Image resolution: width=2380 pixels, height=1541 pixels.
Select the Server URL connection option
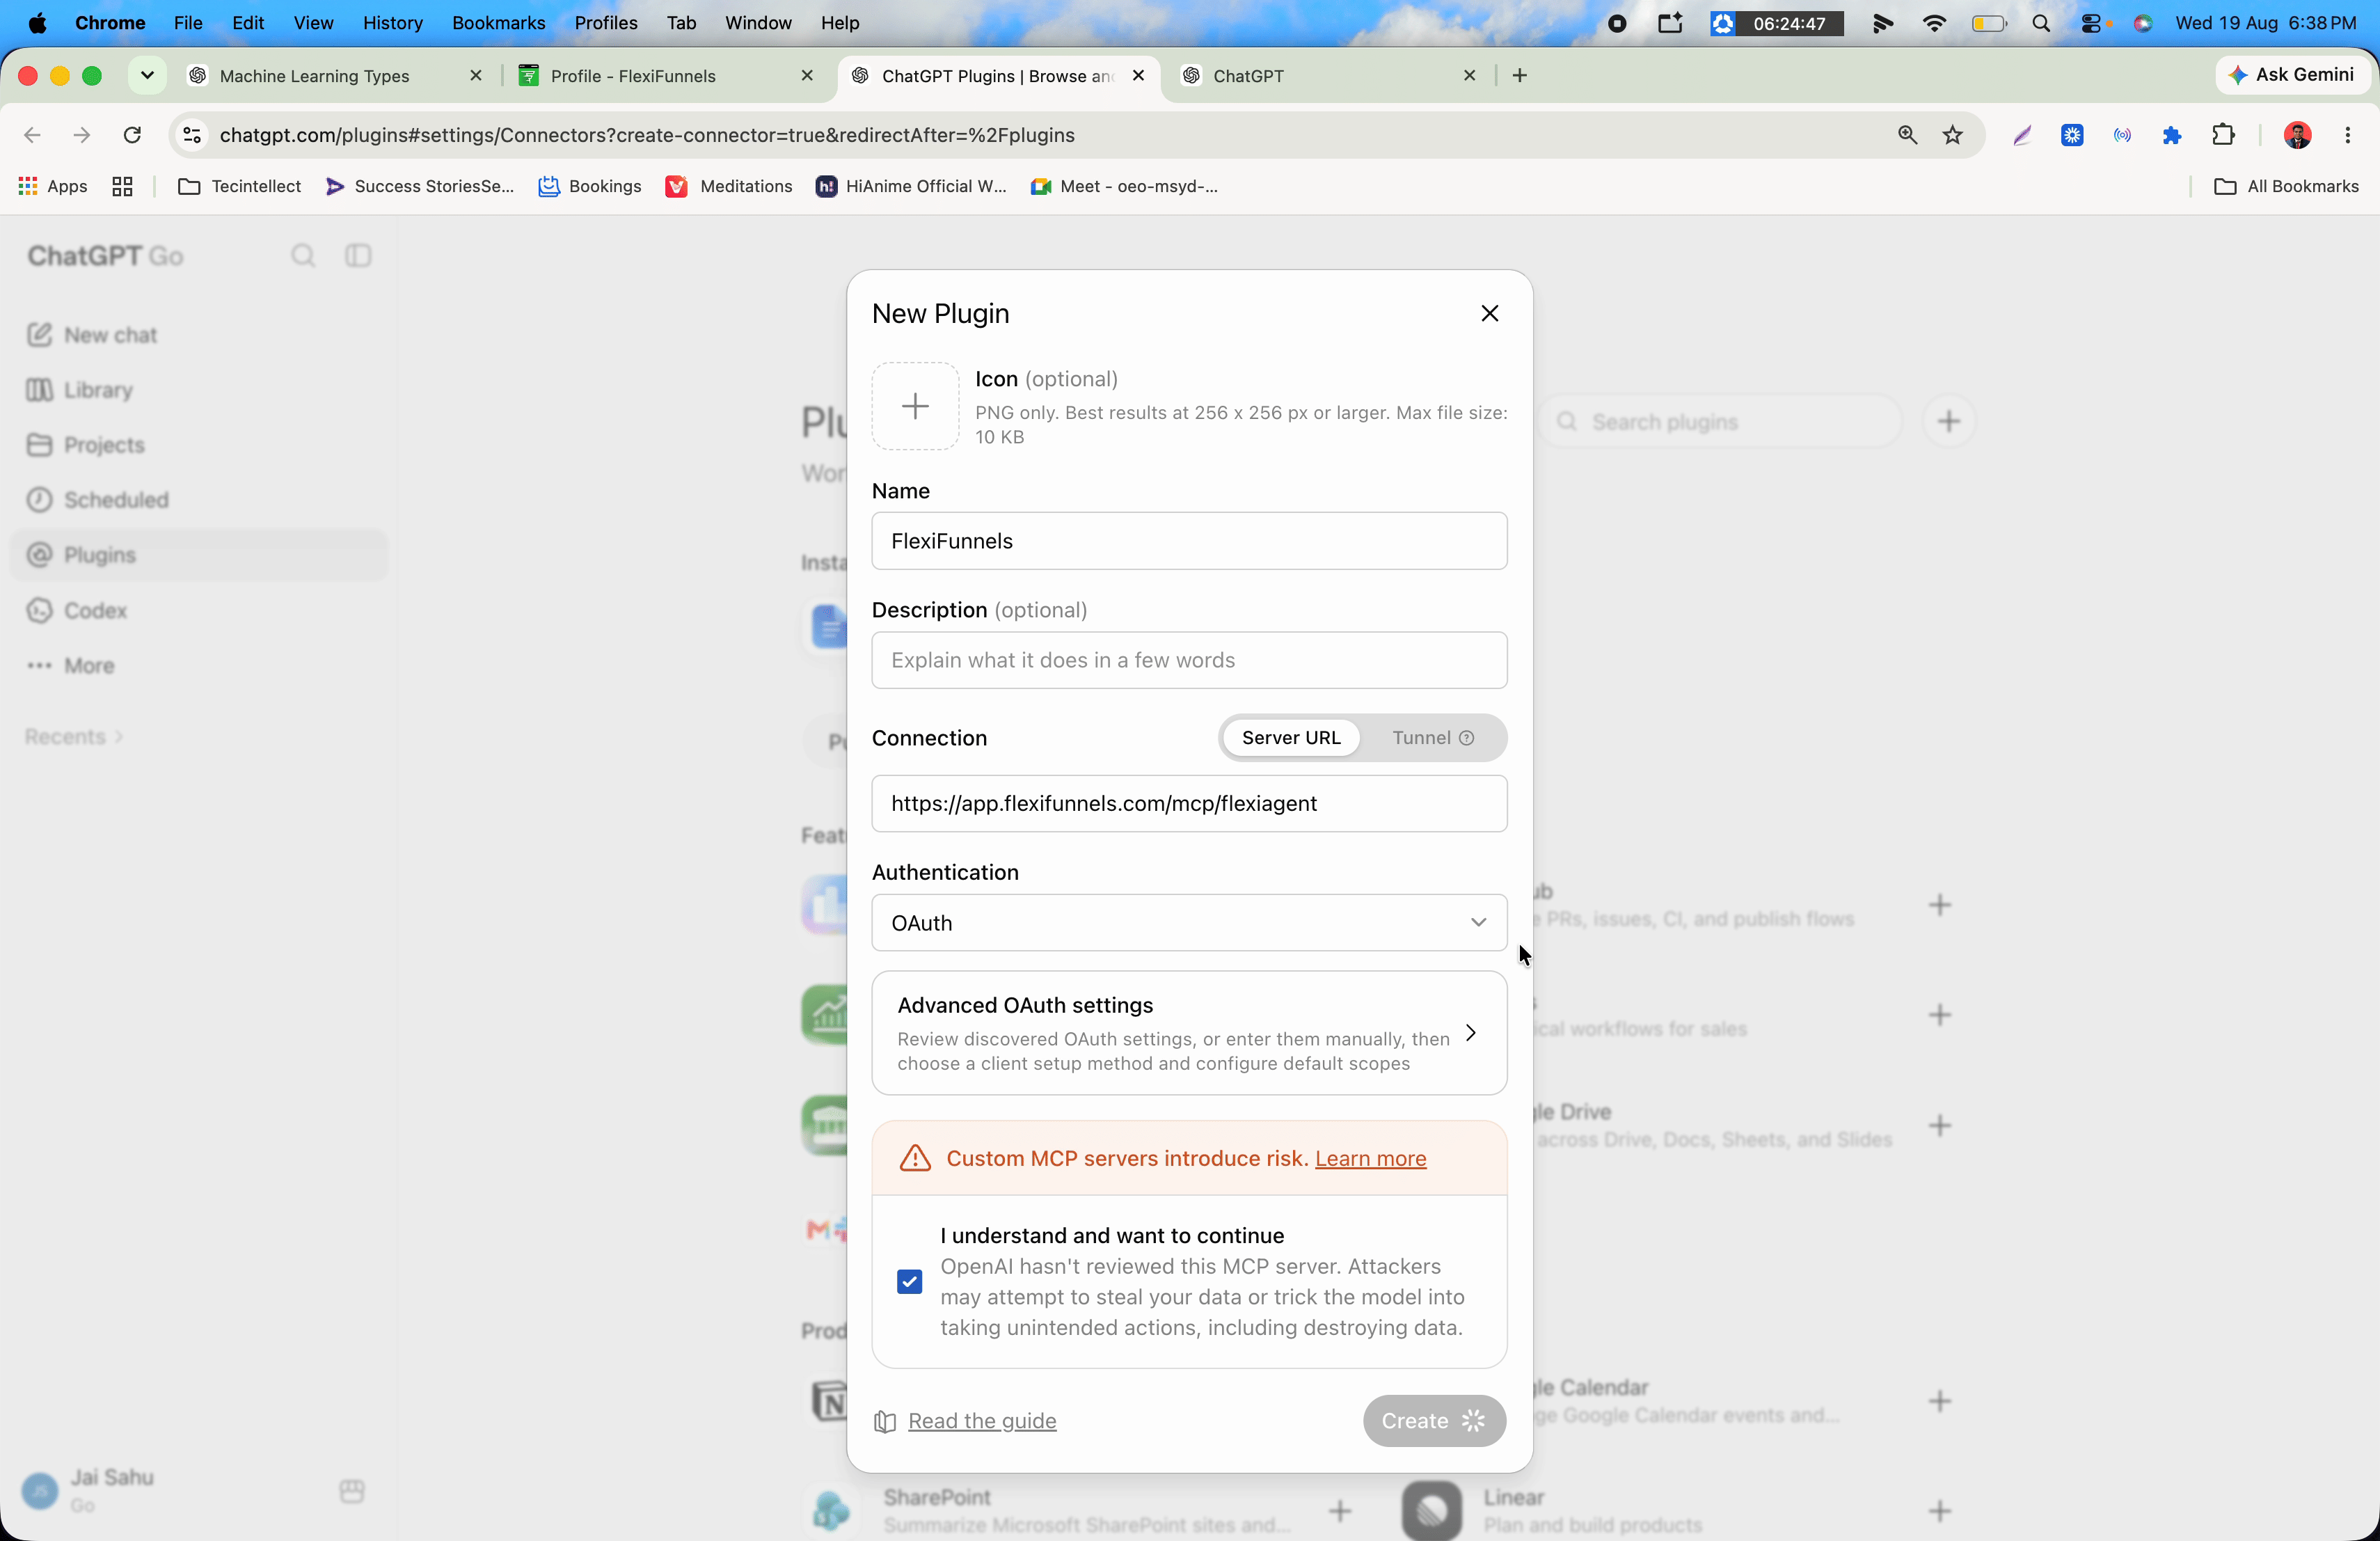[x=1291, y=738]
